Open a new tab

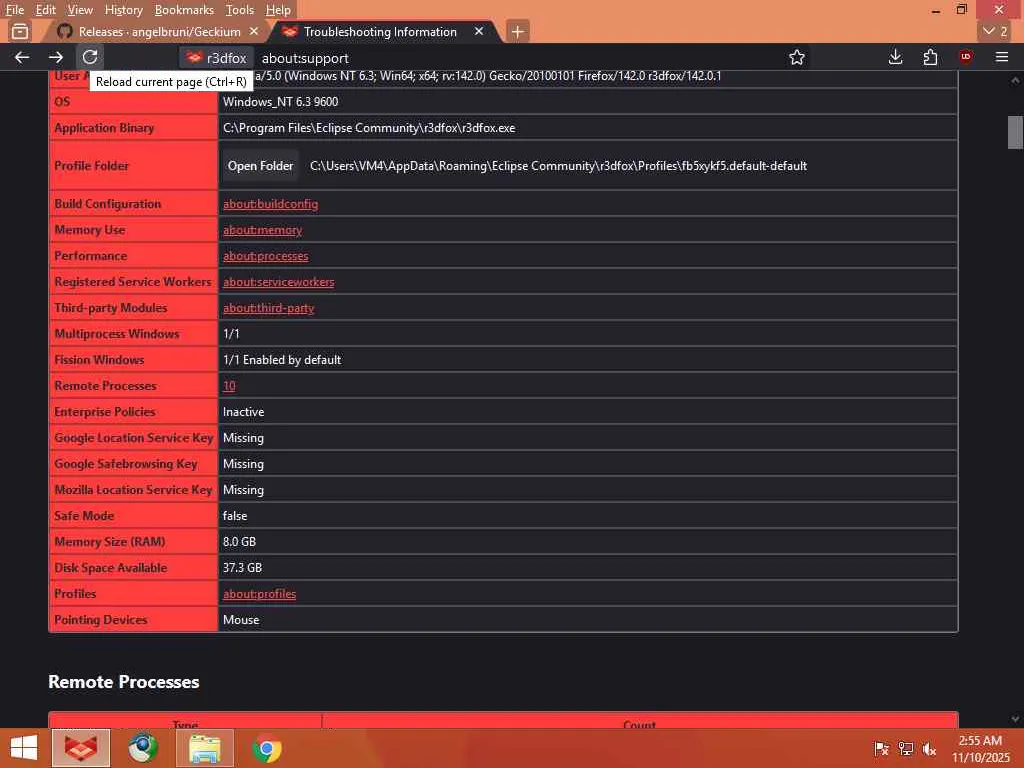coord(517,31)
